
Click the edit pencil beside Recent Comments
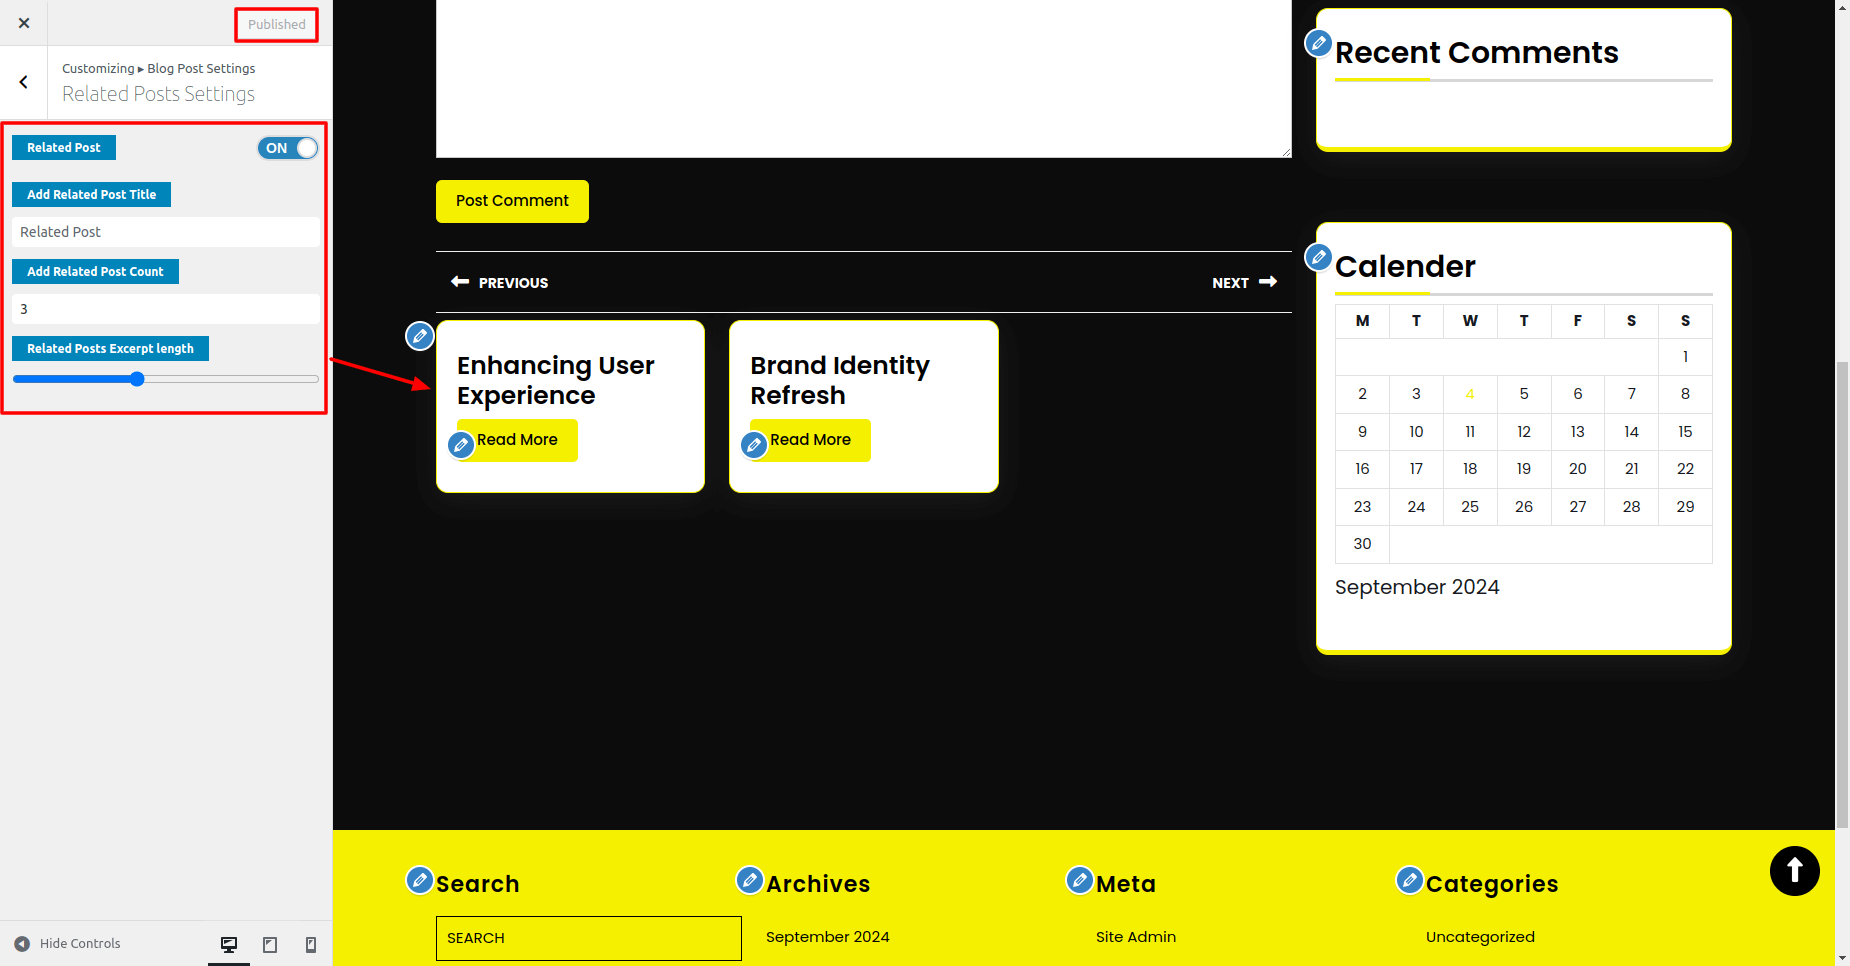point(1319,44)
